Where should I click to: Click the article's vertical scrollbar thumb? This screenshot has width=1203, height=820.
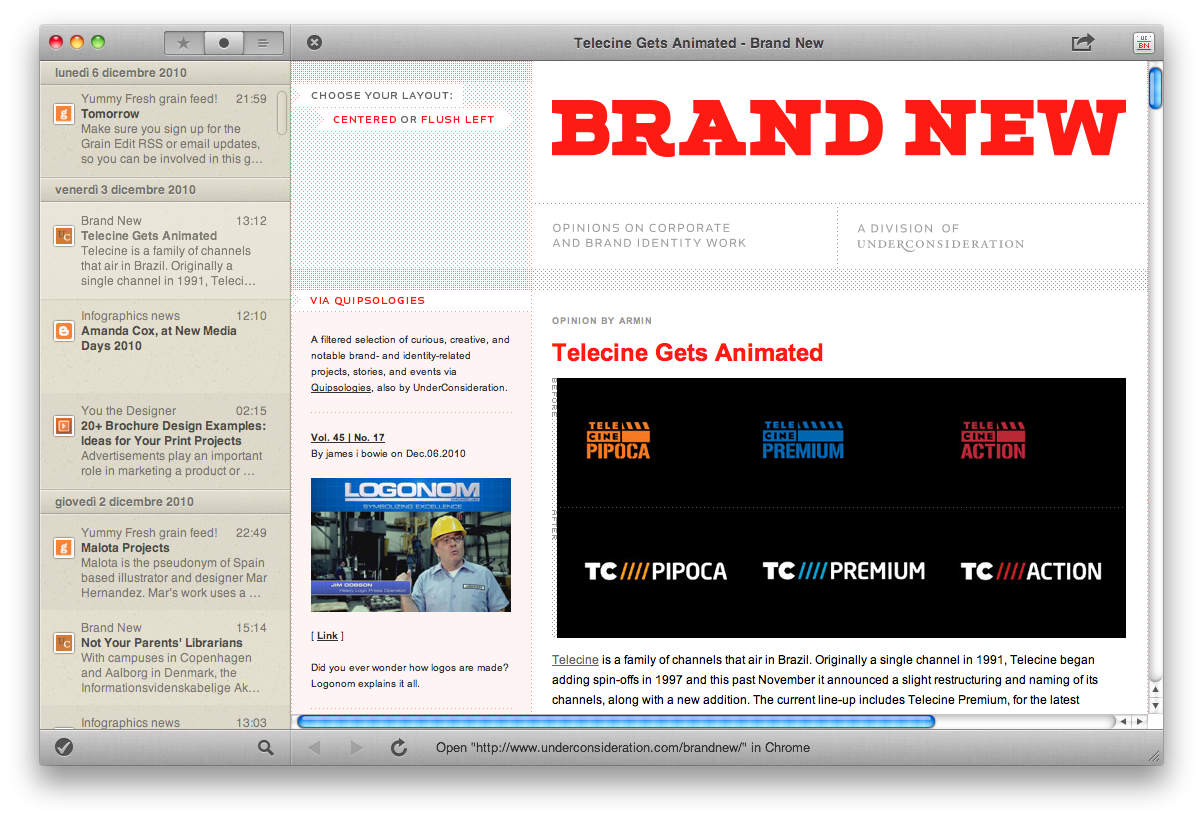click(x=1155, y=87)
